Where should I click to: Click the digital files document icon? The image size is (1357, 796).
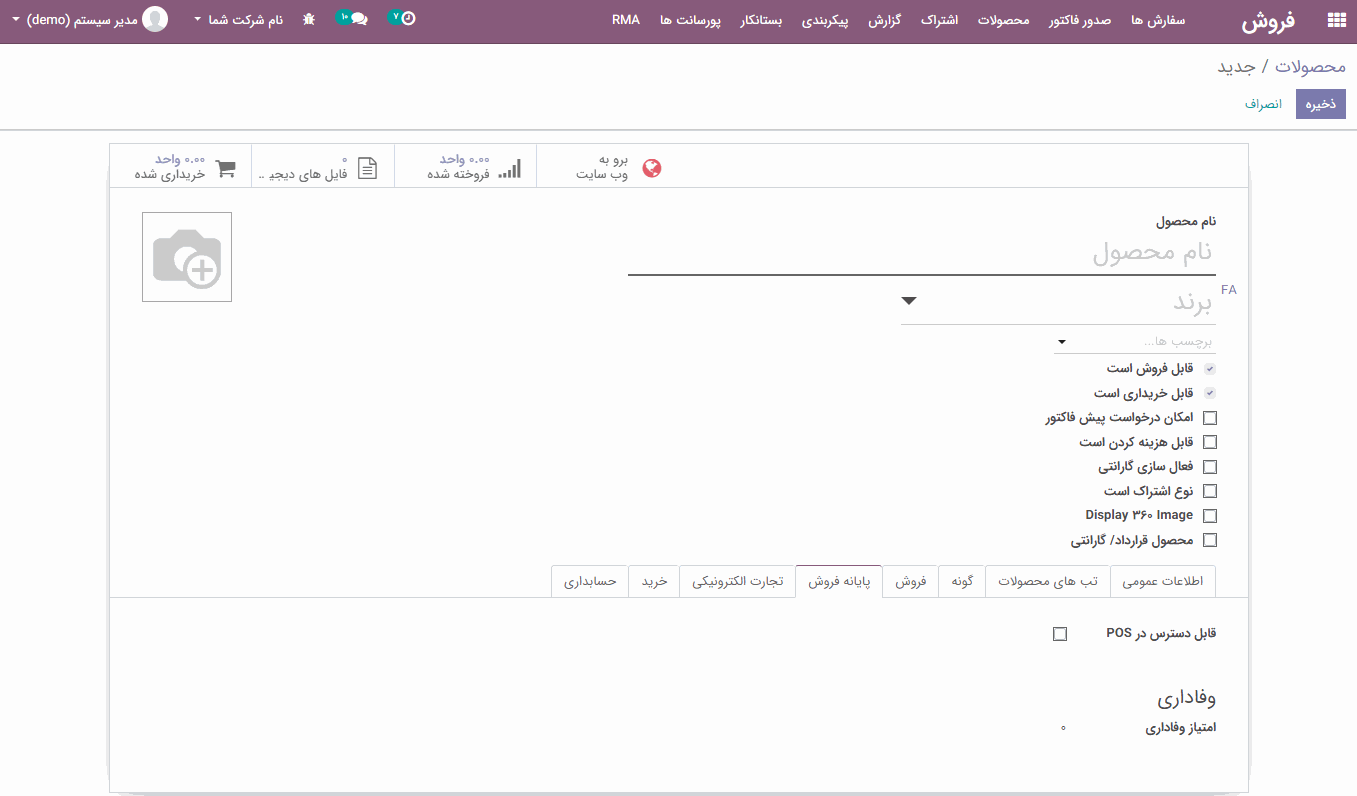tap(368, 168)
